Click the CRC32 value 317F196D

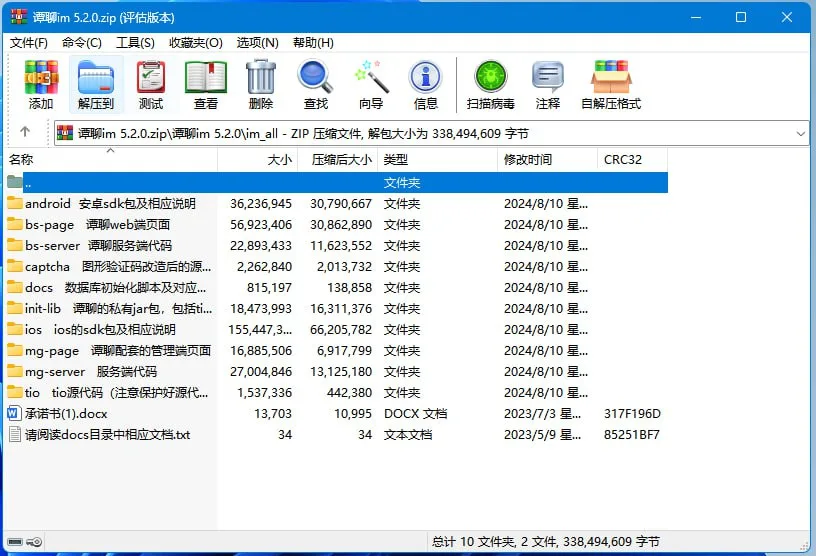point(632,413)
